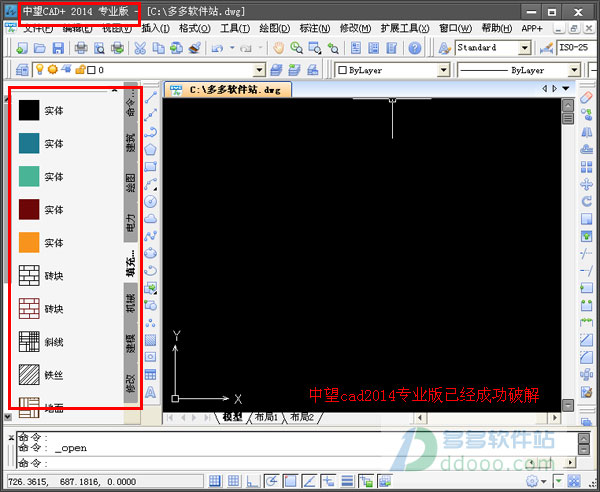
Task: Expand the Redo history dropdown arrow
Action: tap(260, 48)
